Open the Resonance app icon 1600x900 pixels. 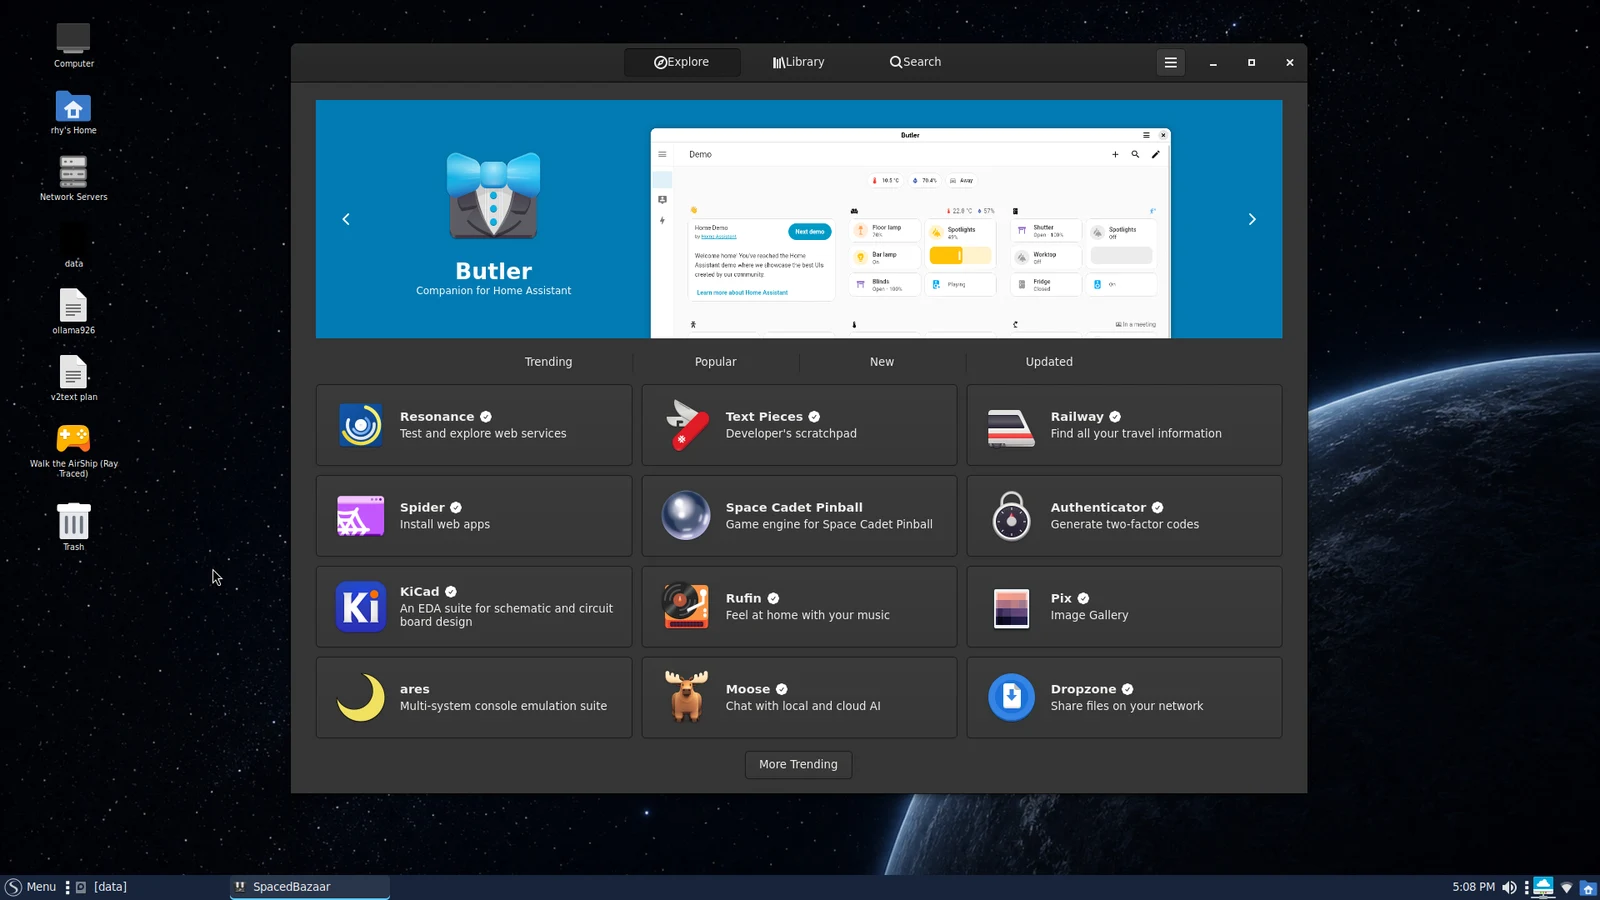coord(360,425)
